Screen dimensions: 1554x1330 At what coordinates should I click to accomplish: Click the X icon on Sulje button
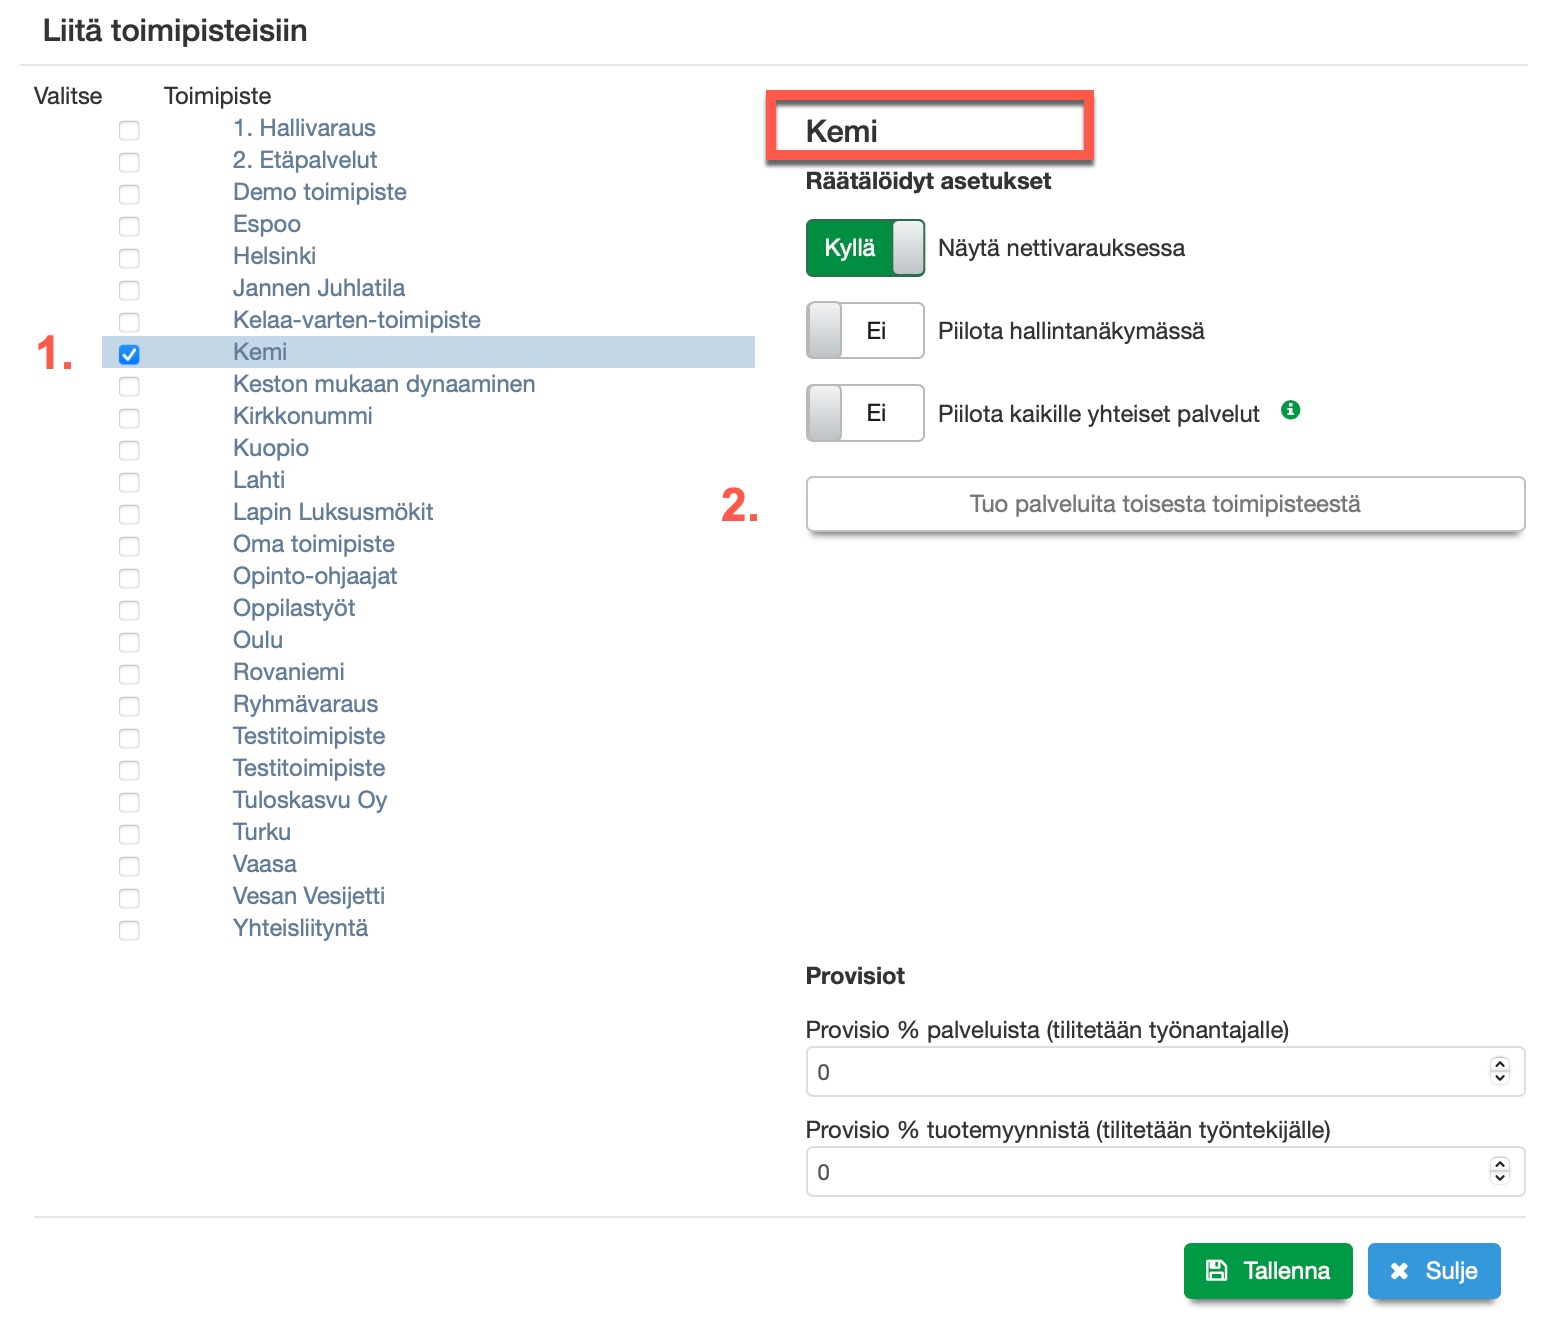tap(1399, 1271)
